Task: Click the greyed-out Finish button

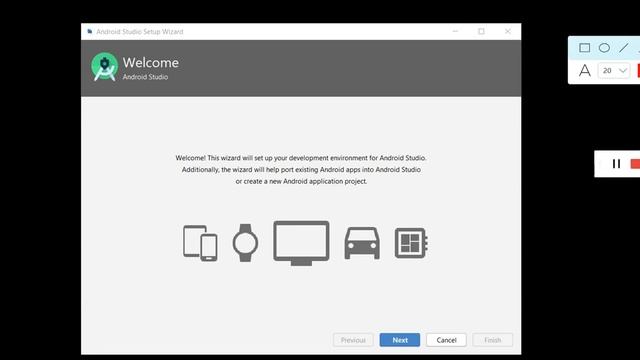Action: (x=493, y=340)
